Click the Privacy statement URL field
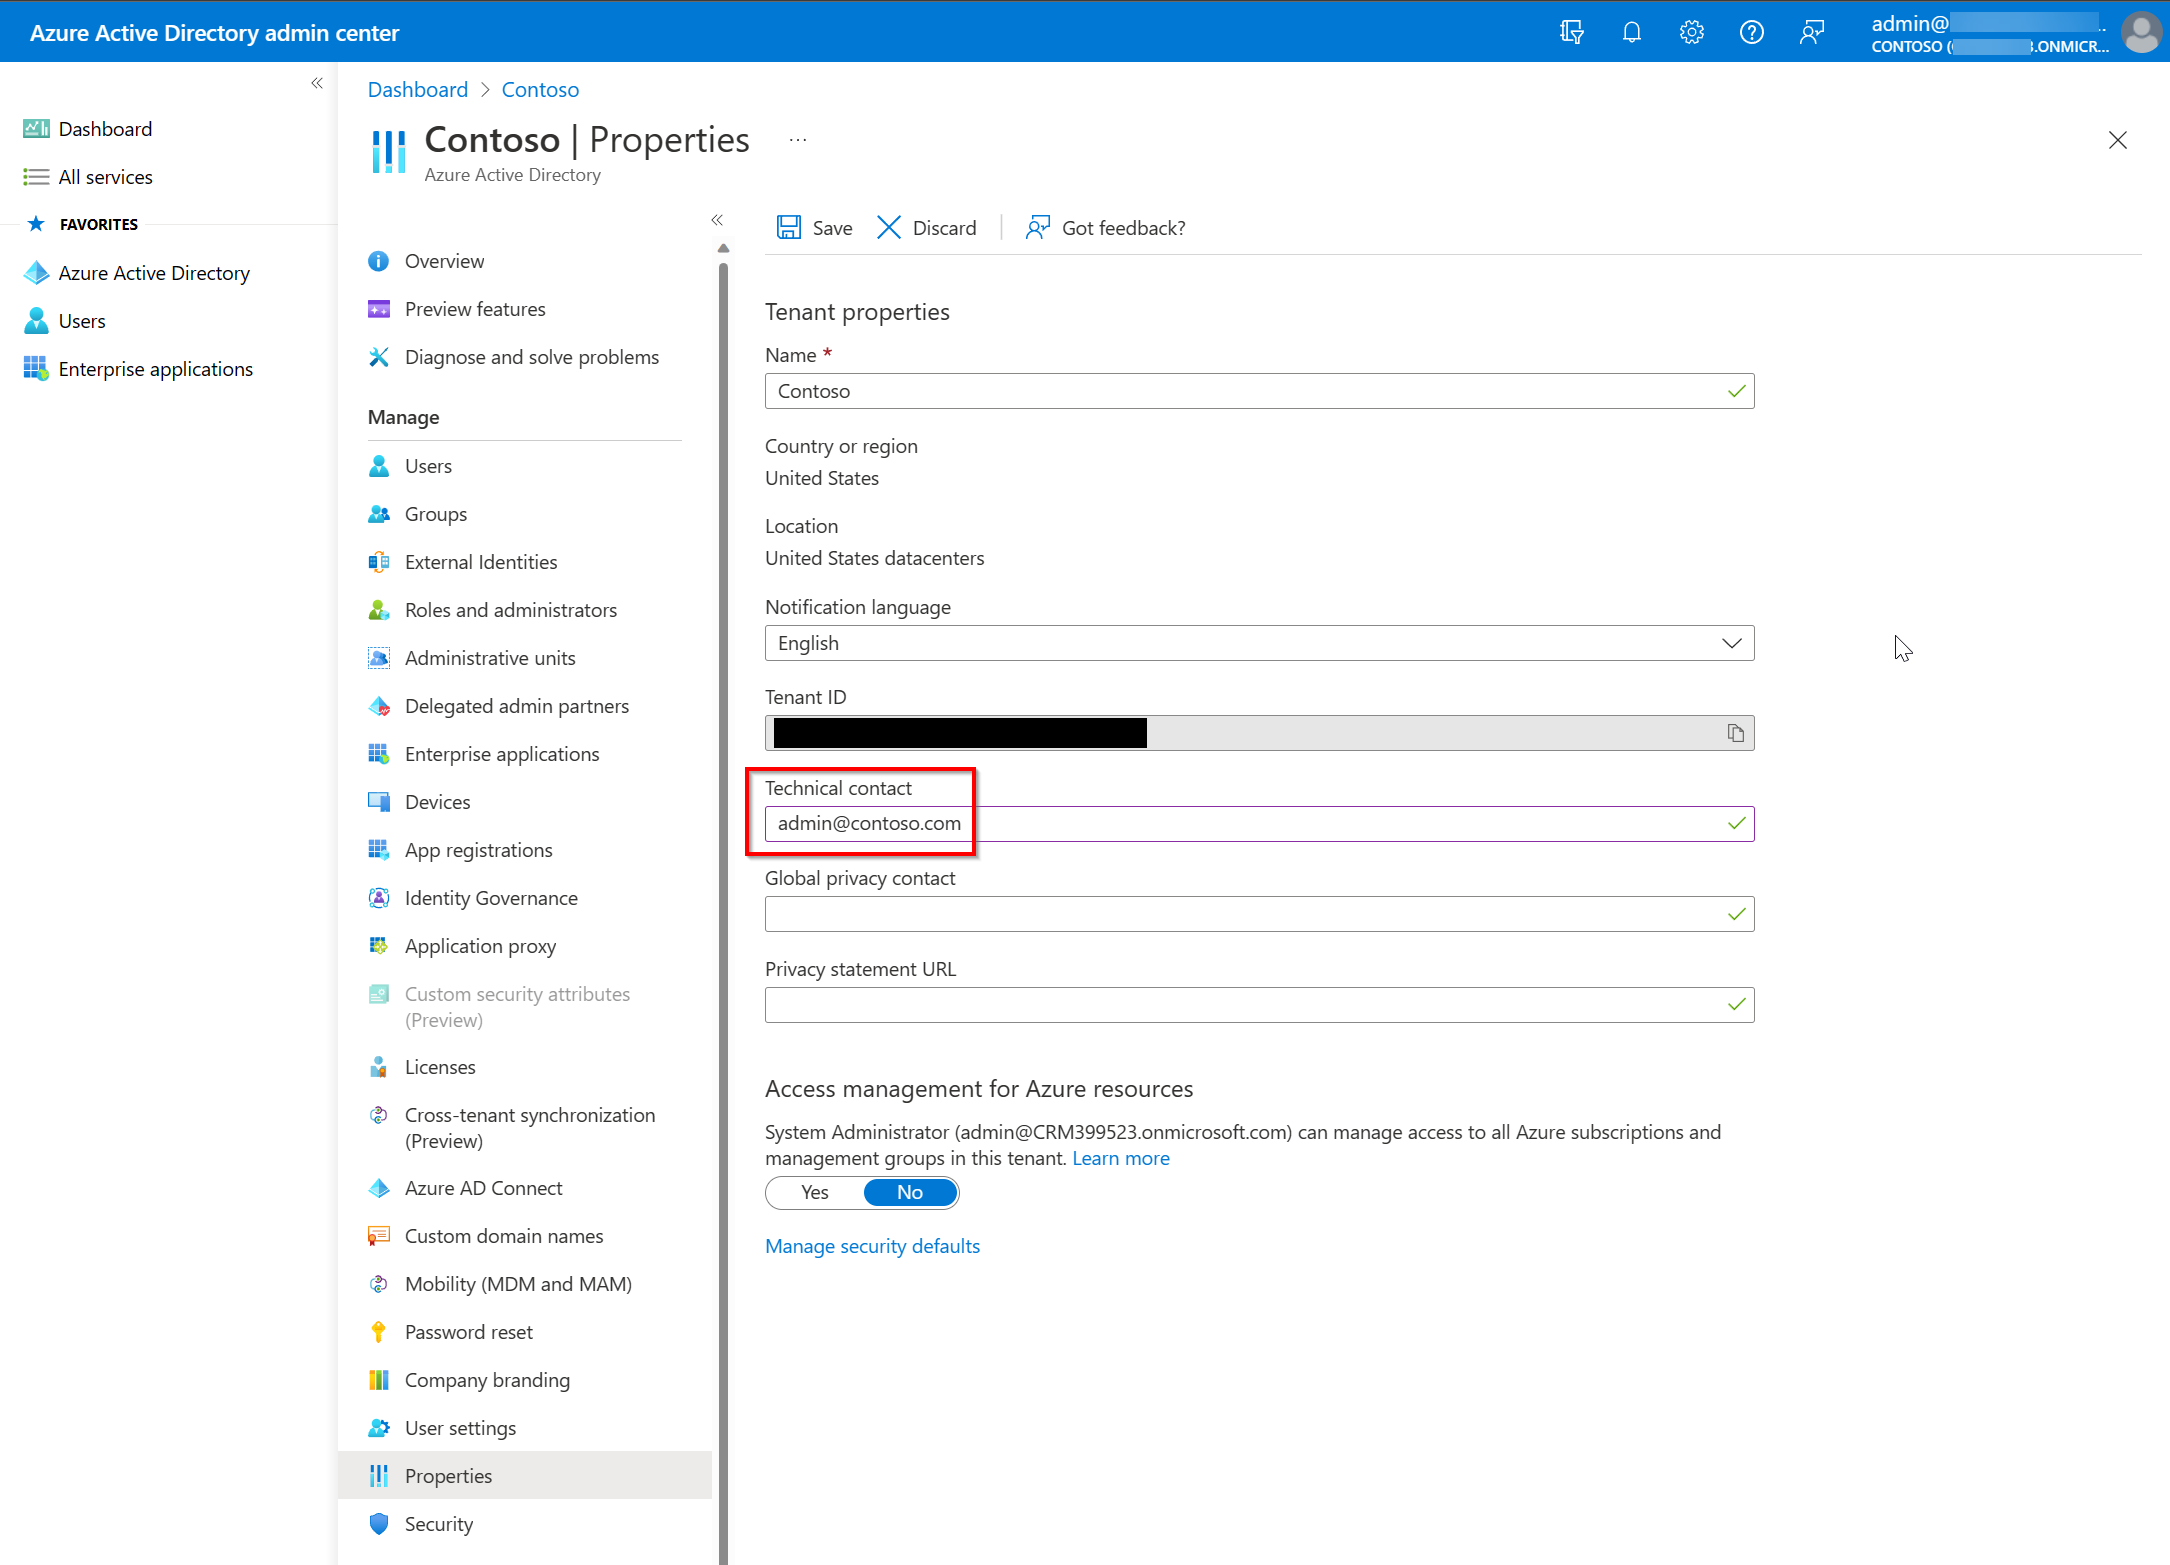 [1259, 1002]
